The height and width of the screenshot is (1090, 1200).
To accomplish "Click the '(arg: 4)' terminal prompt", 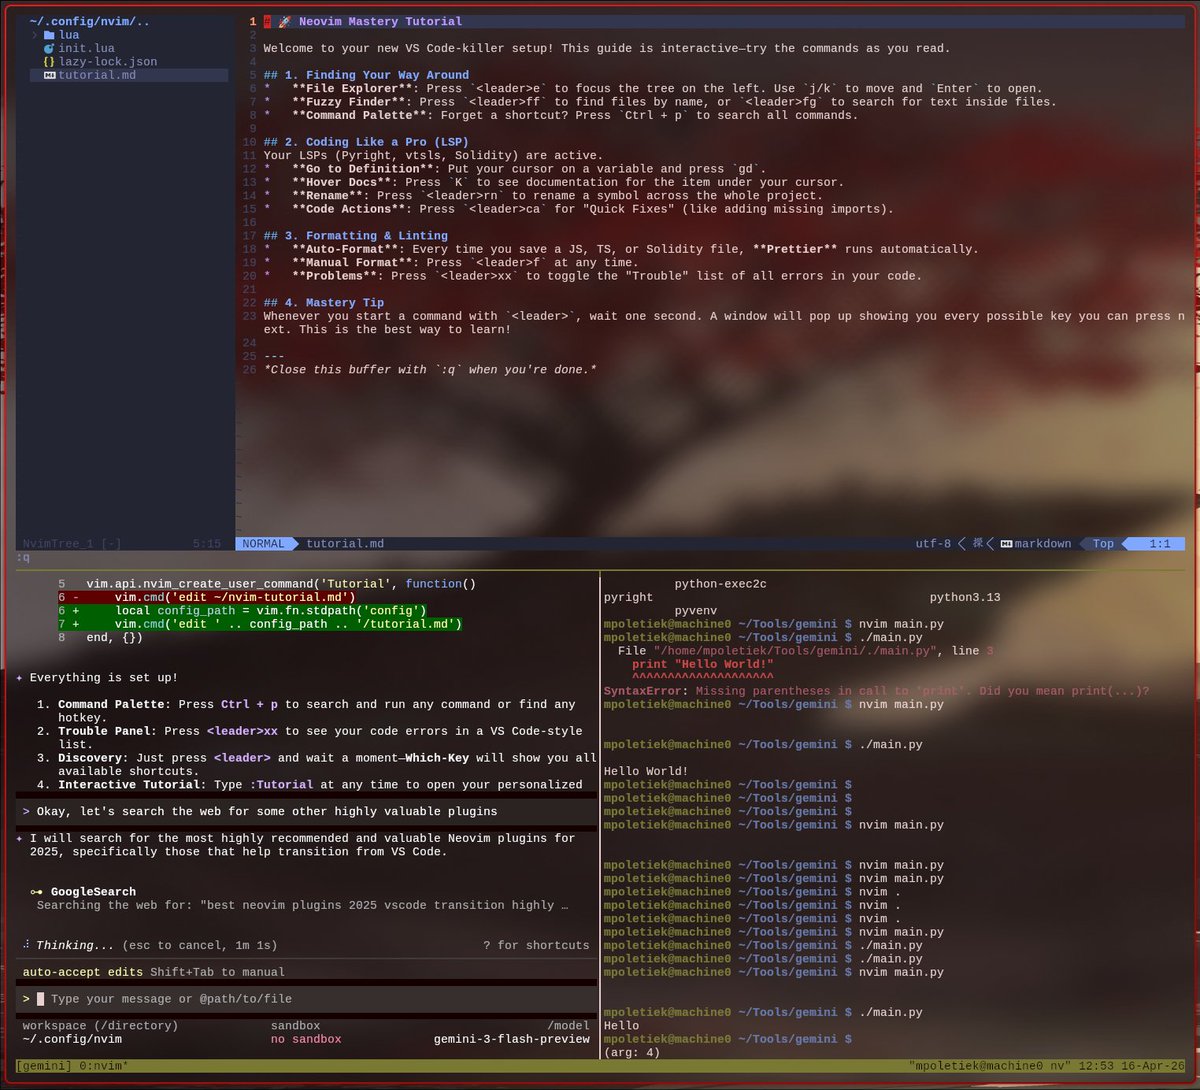I will tap(632, 1052).
